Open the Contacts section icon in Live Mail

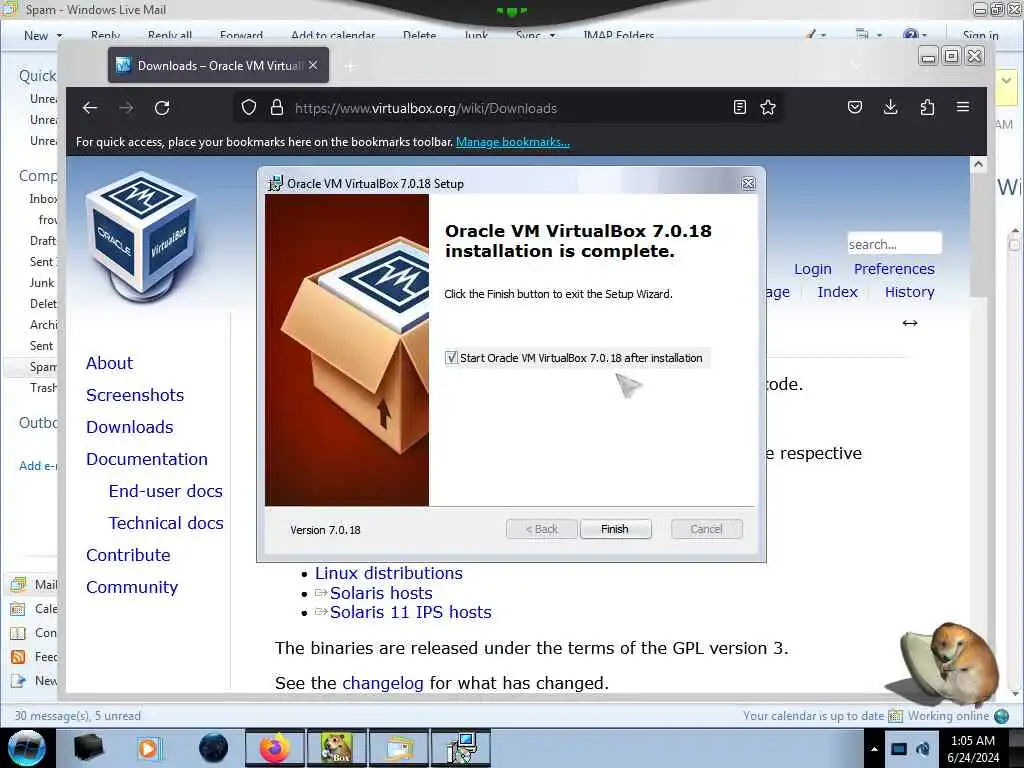pos(18,633)
